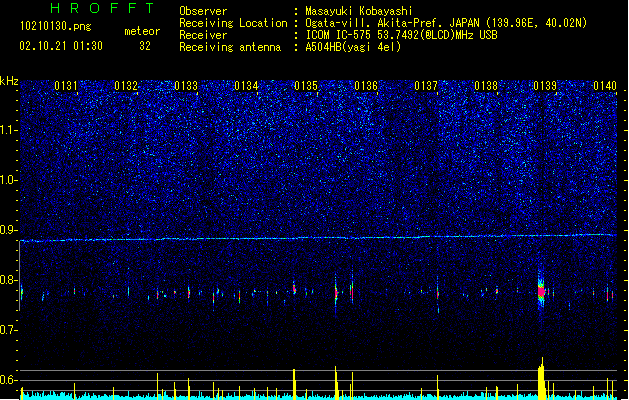This screenshot has height=400, width=629.
Task: Click time marker 0131
Action: coord(66,86)
